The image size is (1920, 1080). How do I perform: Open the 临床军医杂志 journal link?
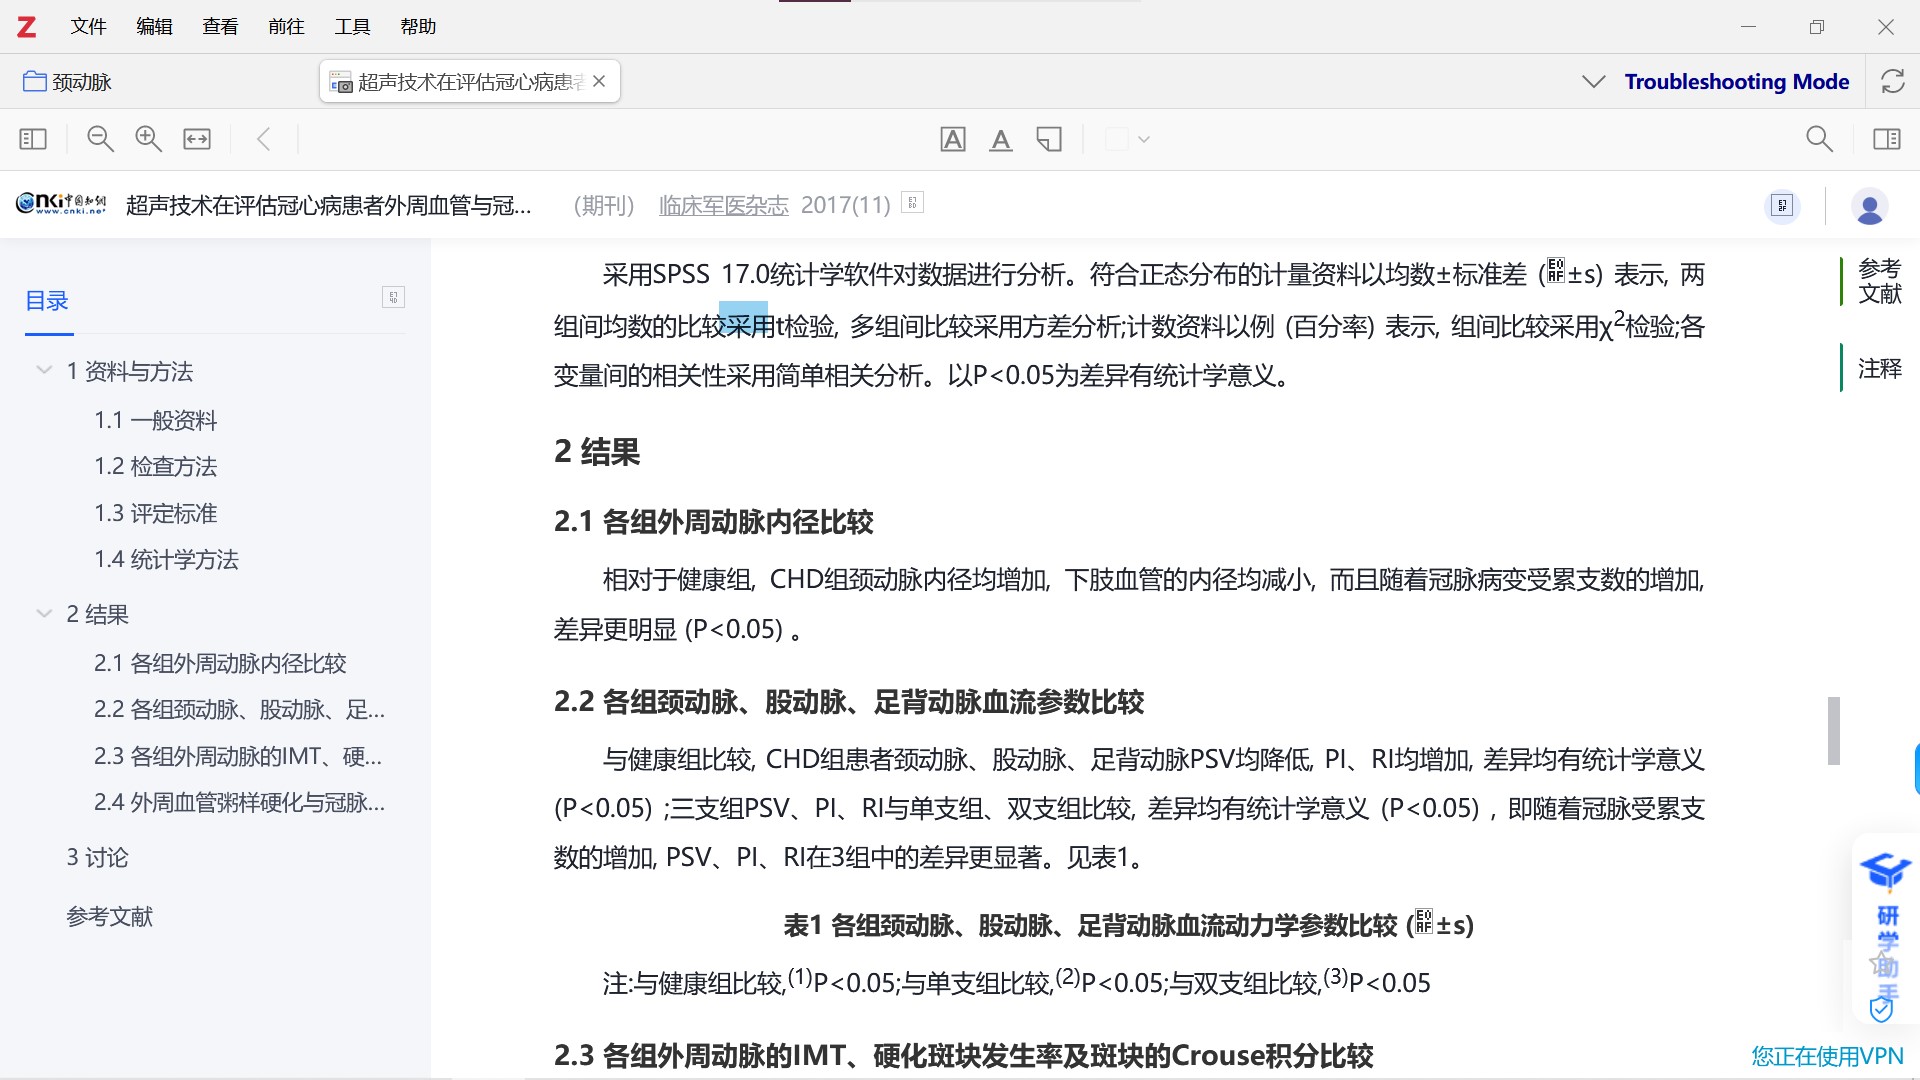723,205
